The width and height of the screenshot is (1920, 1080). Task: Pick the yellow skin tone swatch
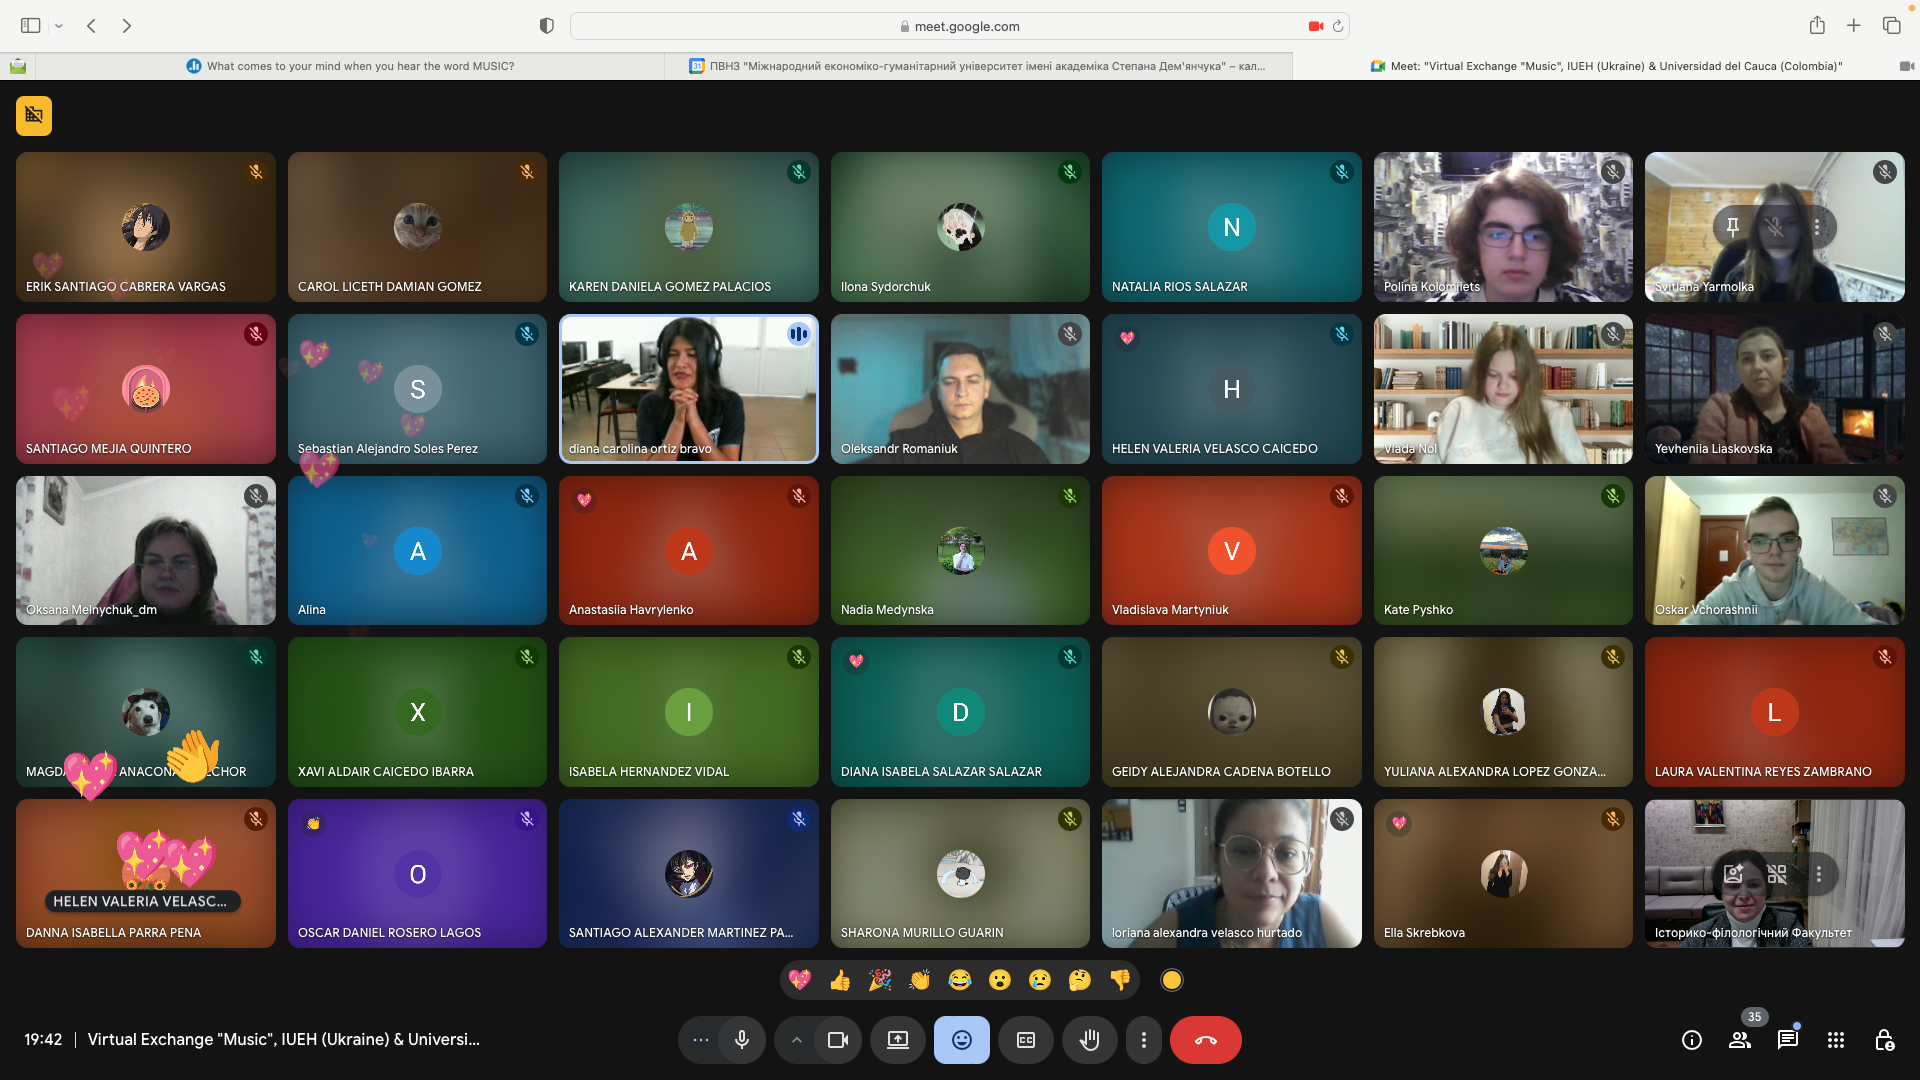(x=1171, y=980)
